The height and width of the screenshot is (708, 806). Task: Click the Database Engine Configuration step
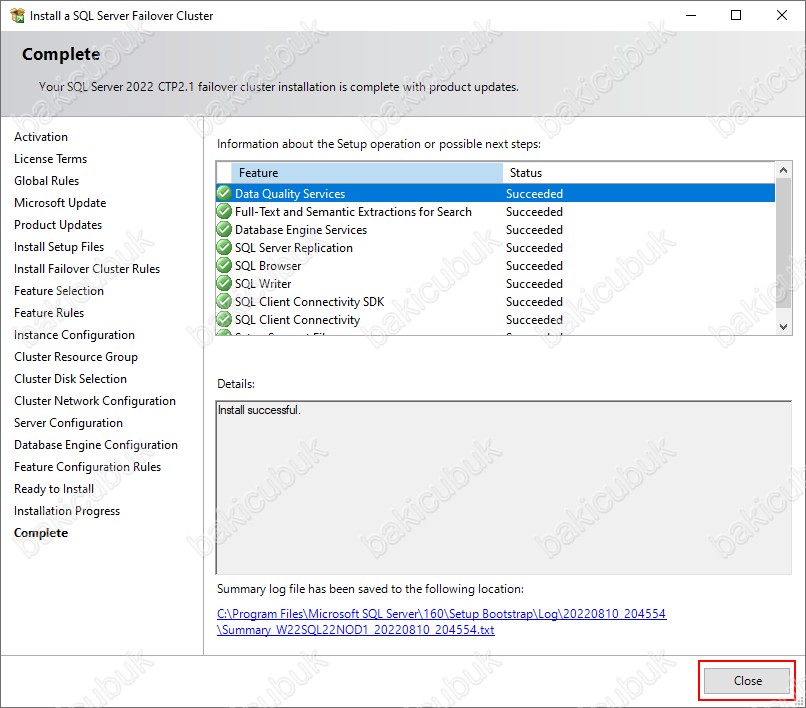(x=96, y=445)
